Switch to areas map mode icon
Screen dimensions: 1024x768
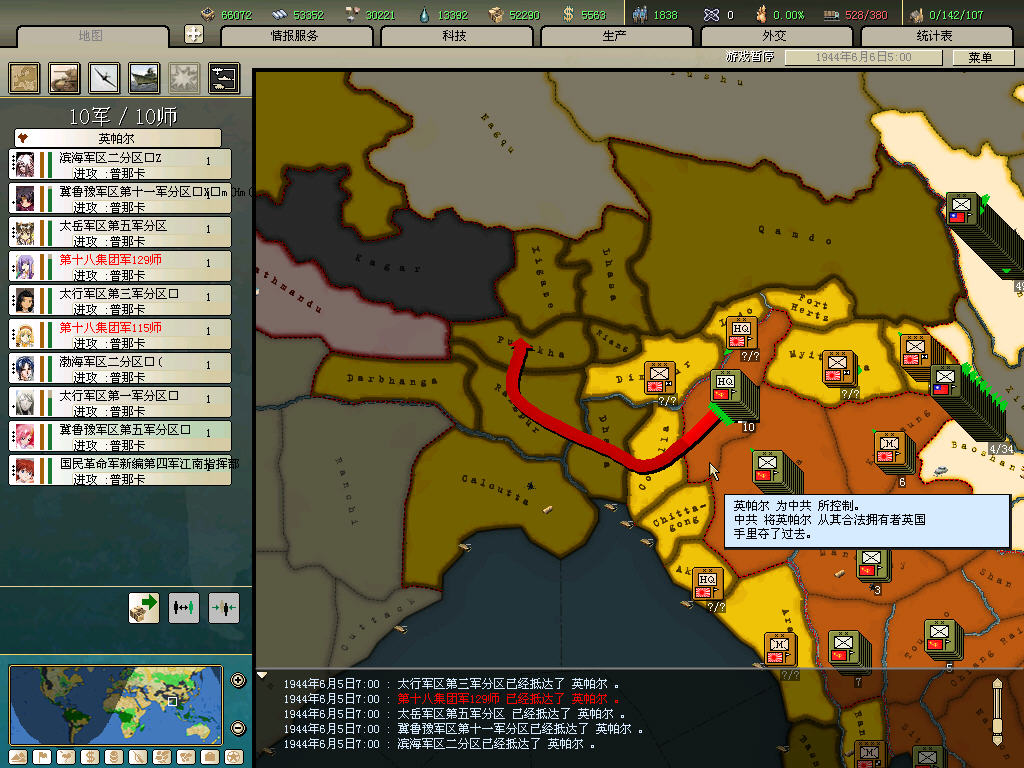click(186, 758)
